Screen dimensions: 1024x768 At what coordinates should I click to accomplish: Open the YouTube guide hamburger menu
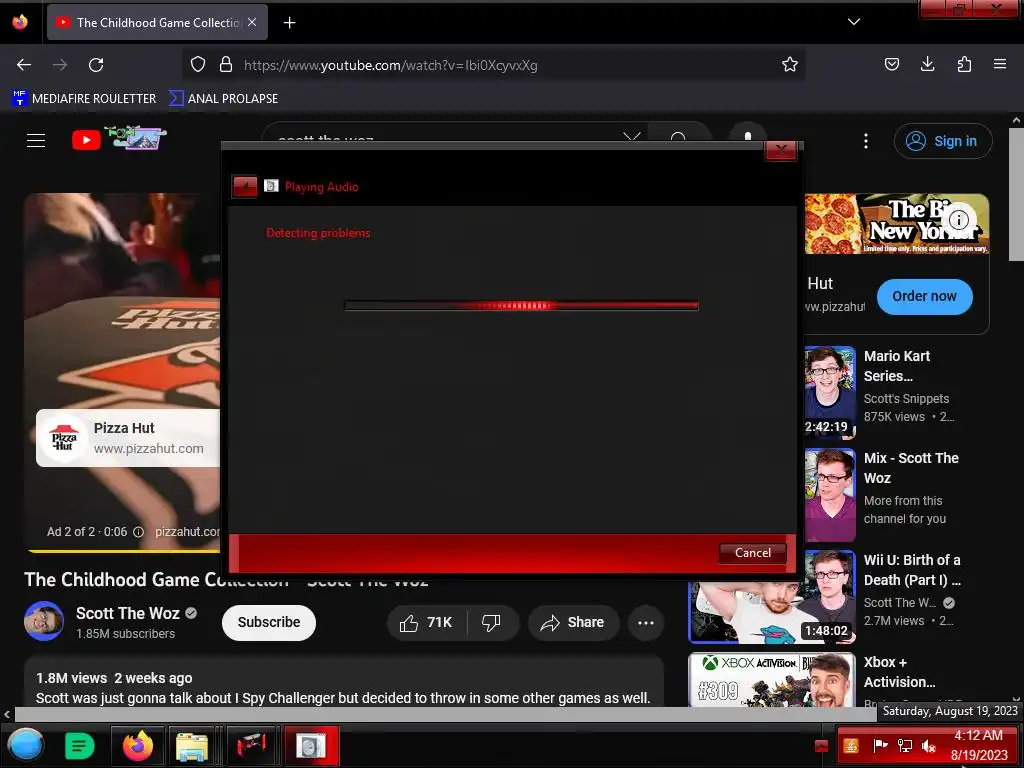coord(36,140)
